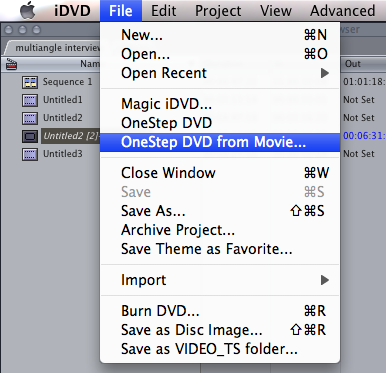Click the Untitled1 clip icon
This screenshot has width=386, height=373.
click(30, 100)
